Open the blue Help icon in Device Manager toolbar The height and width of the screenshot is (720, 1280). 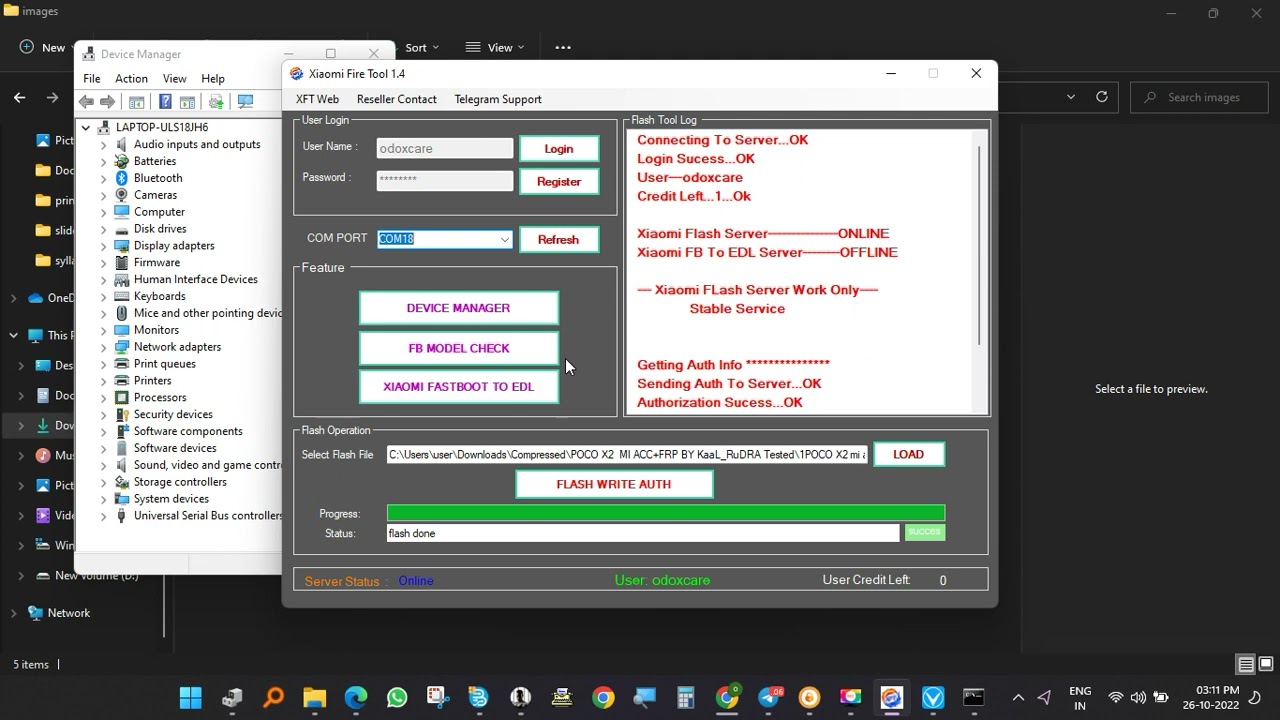pos(165,102)
